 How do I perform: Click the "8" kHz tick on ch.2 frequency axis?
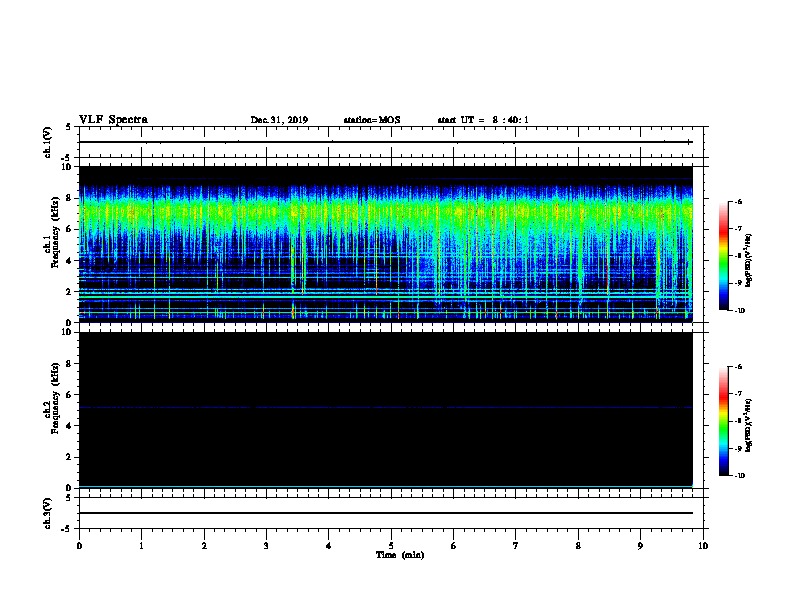(69, 363)
